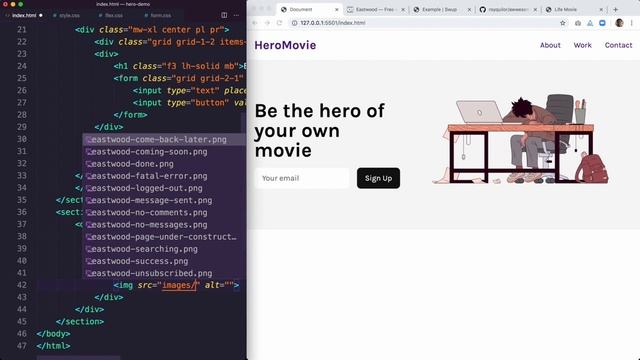Open Chrome's three-dot menu
Image resolution: width=640 pixels, height=360 pixels.
point(631,23)
